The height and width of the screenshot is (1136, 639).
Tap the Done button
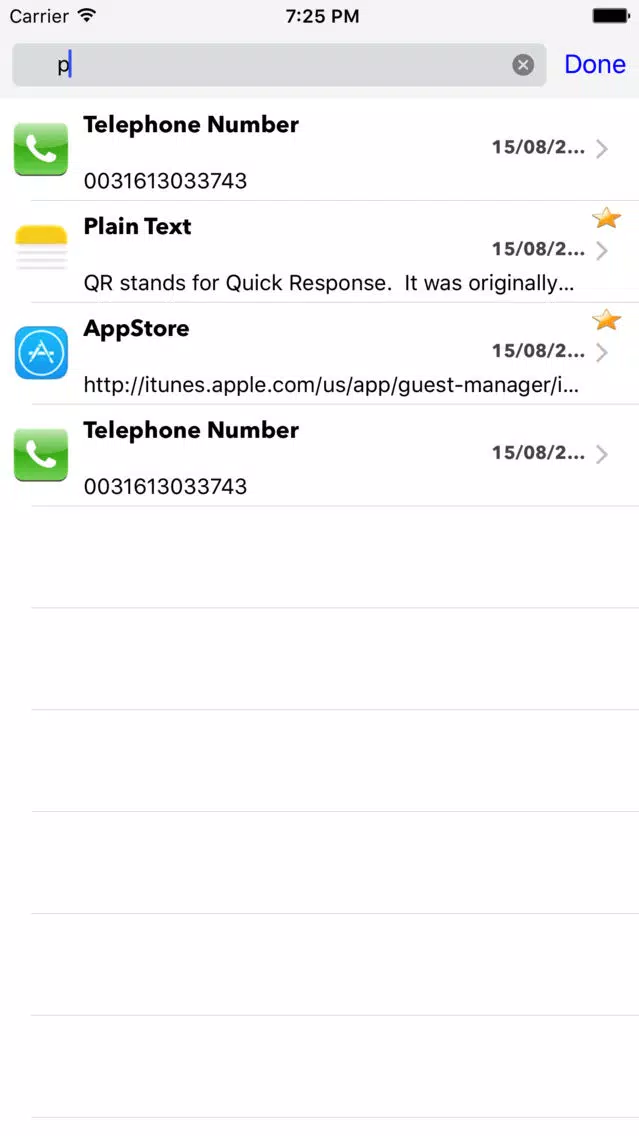coord(595,64)
